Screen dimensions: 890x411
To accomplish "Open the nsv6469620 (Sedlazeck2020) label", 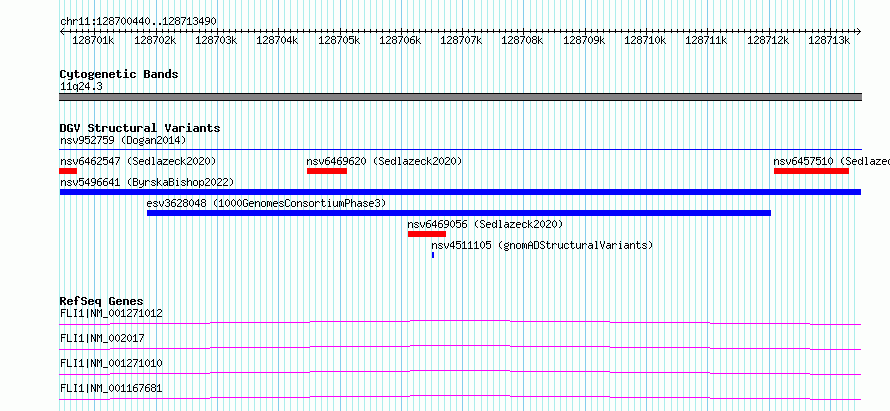I will pos(384,161).
